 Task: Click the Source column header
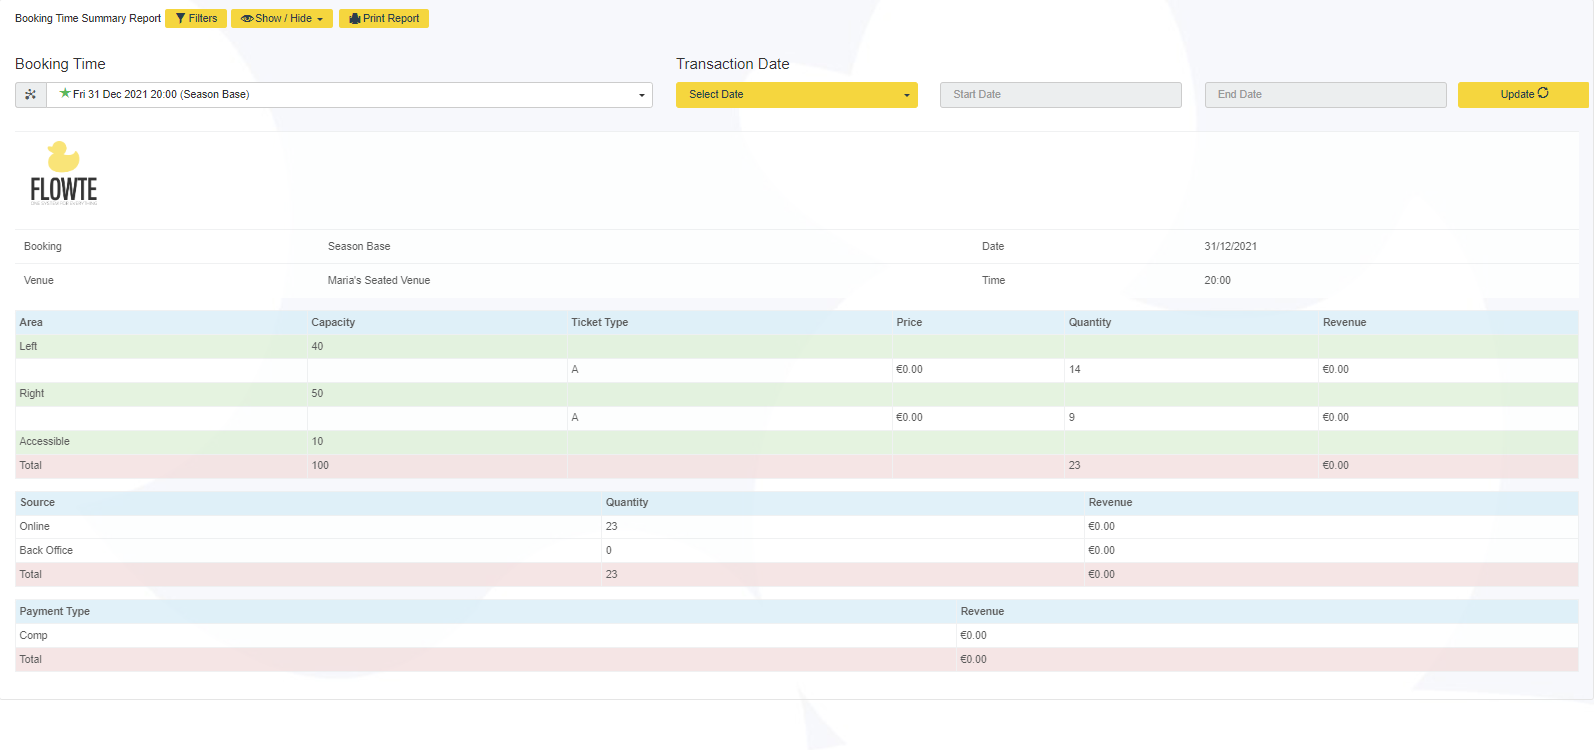pyautogui.click(x=38, y=503)
